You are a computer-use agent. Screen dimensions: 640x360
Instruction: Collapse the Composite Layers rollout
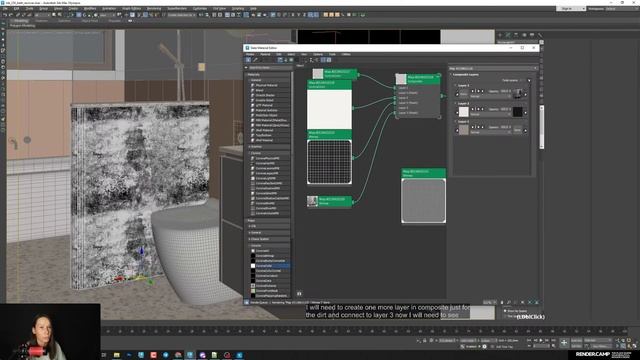point(465,75)
